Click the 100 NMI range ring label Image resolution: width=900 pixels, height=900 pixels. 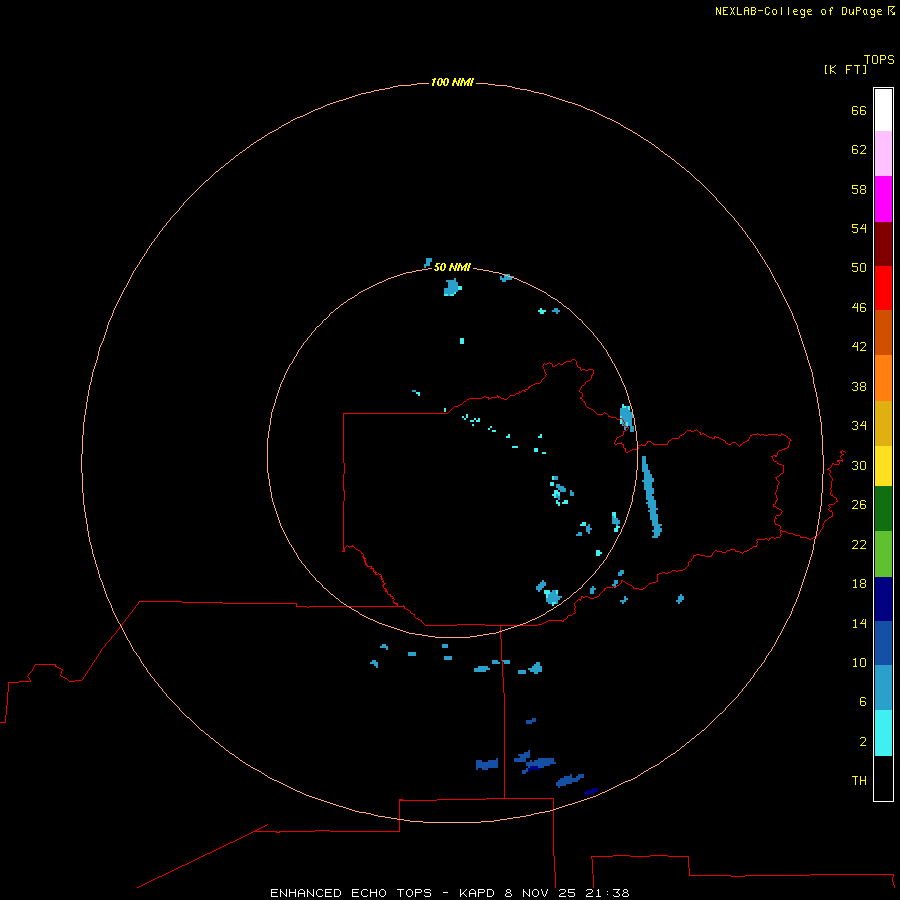(452, 82)
